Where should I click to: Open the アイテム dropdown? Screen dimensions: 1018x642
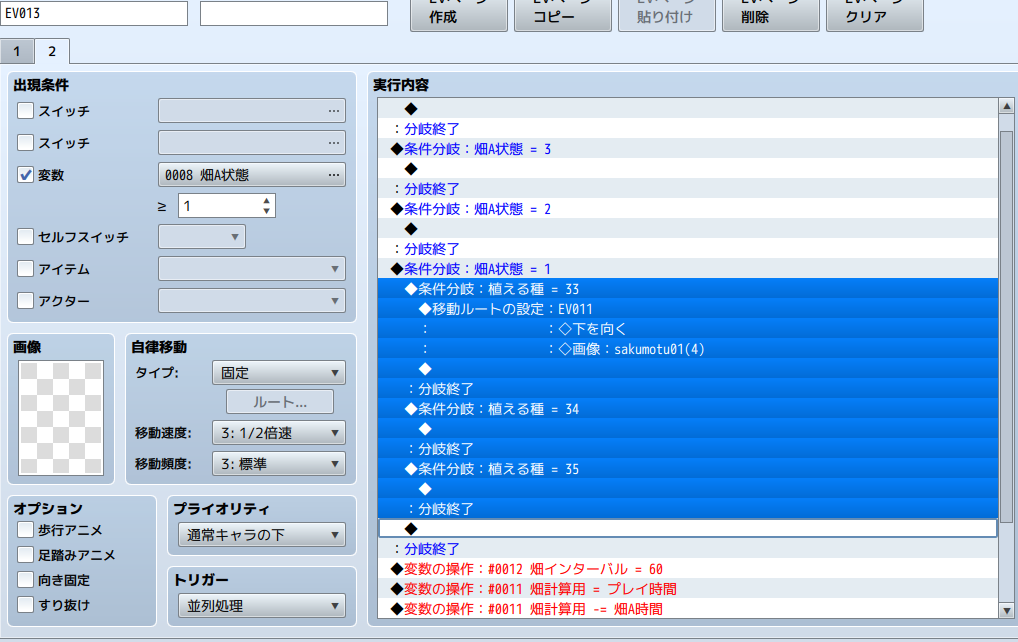point(252,268)
